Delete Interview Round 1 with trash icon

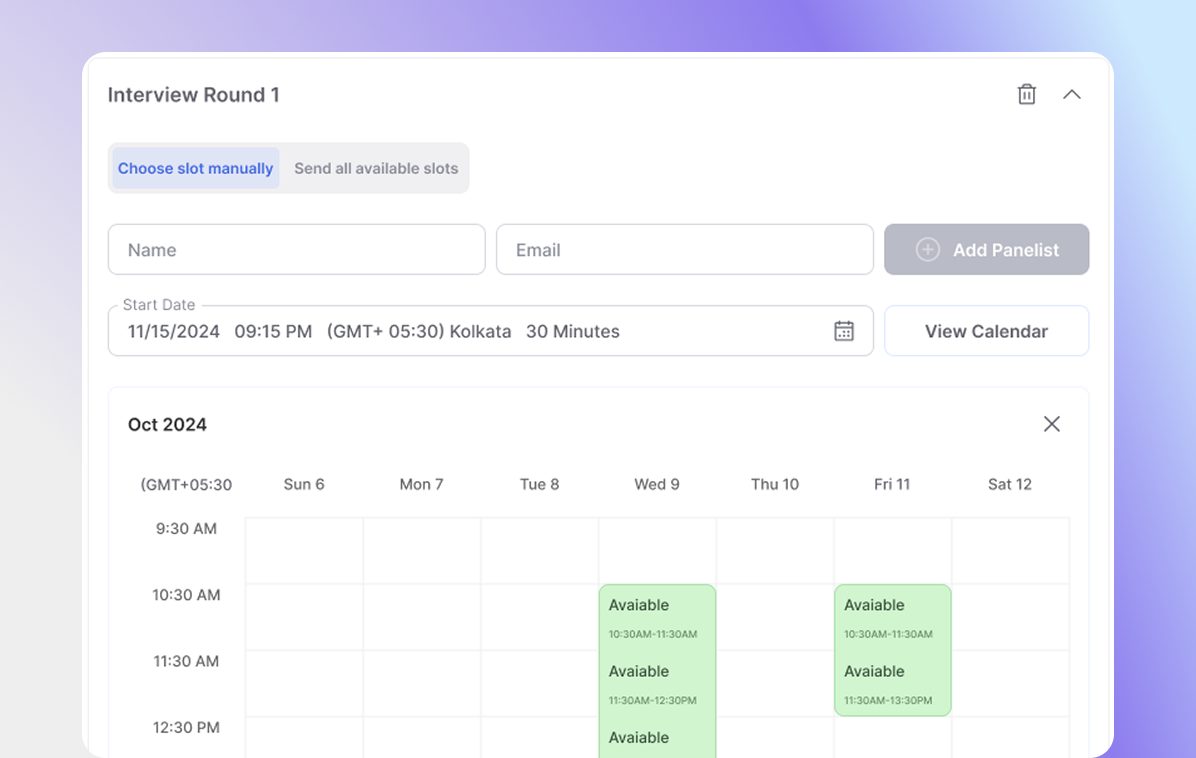click(1027, 94)
